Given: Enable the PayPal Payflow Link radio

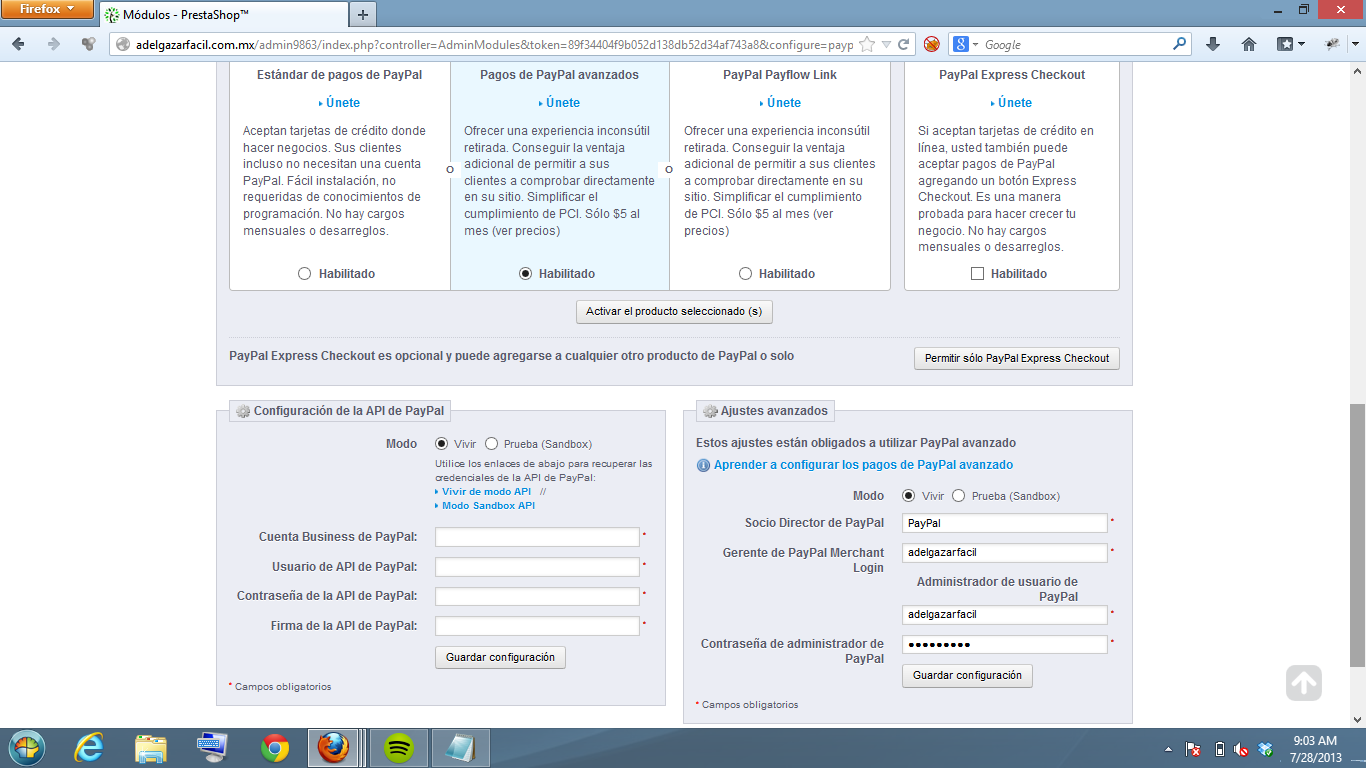Looking at the screenshot, I should click(x=745, y=274).
